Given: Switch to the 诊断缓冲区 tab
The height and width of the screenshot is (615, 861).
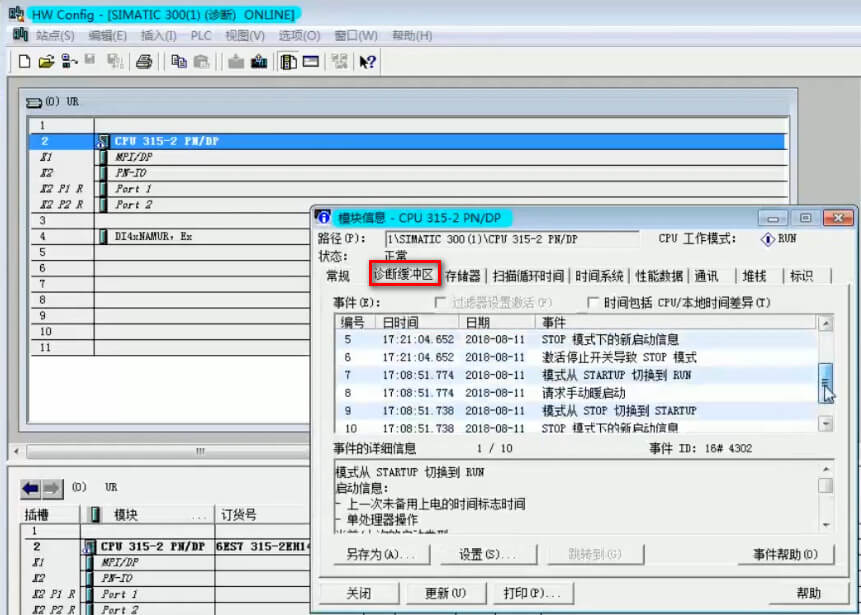Looking at the screenshot, I should pyautogui.click(x=404, y=275).
